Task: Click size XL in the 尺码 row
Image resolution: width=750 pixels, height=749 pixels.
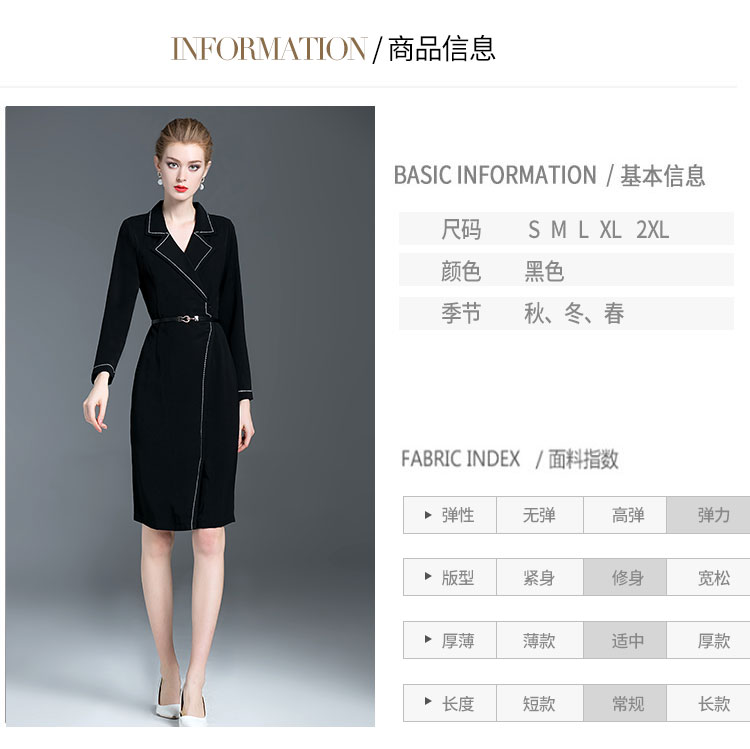Action: [x=610, y=230]
